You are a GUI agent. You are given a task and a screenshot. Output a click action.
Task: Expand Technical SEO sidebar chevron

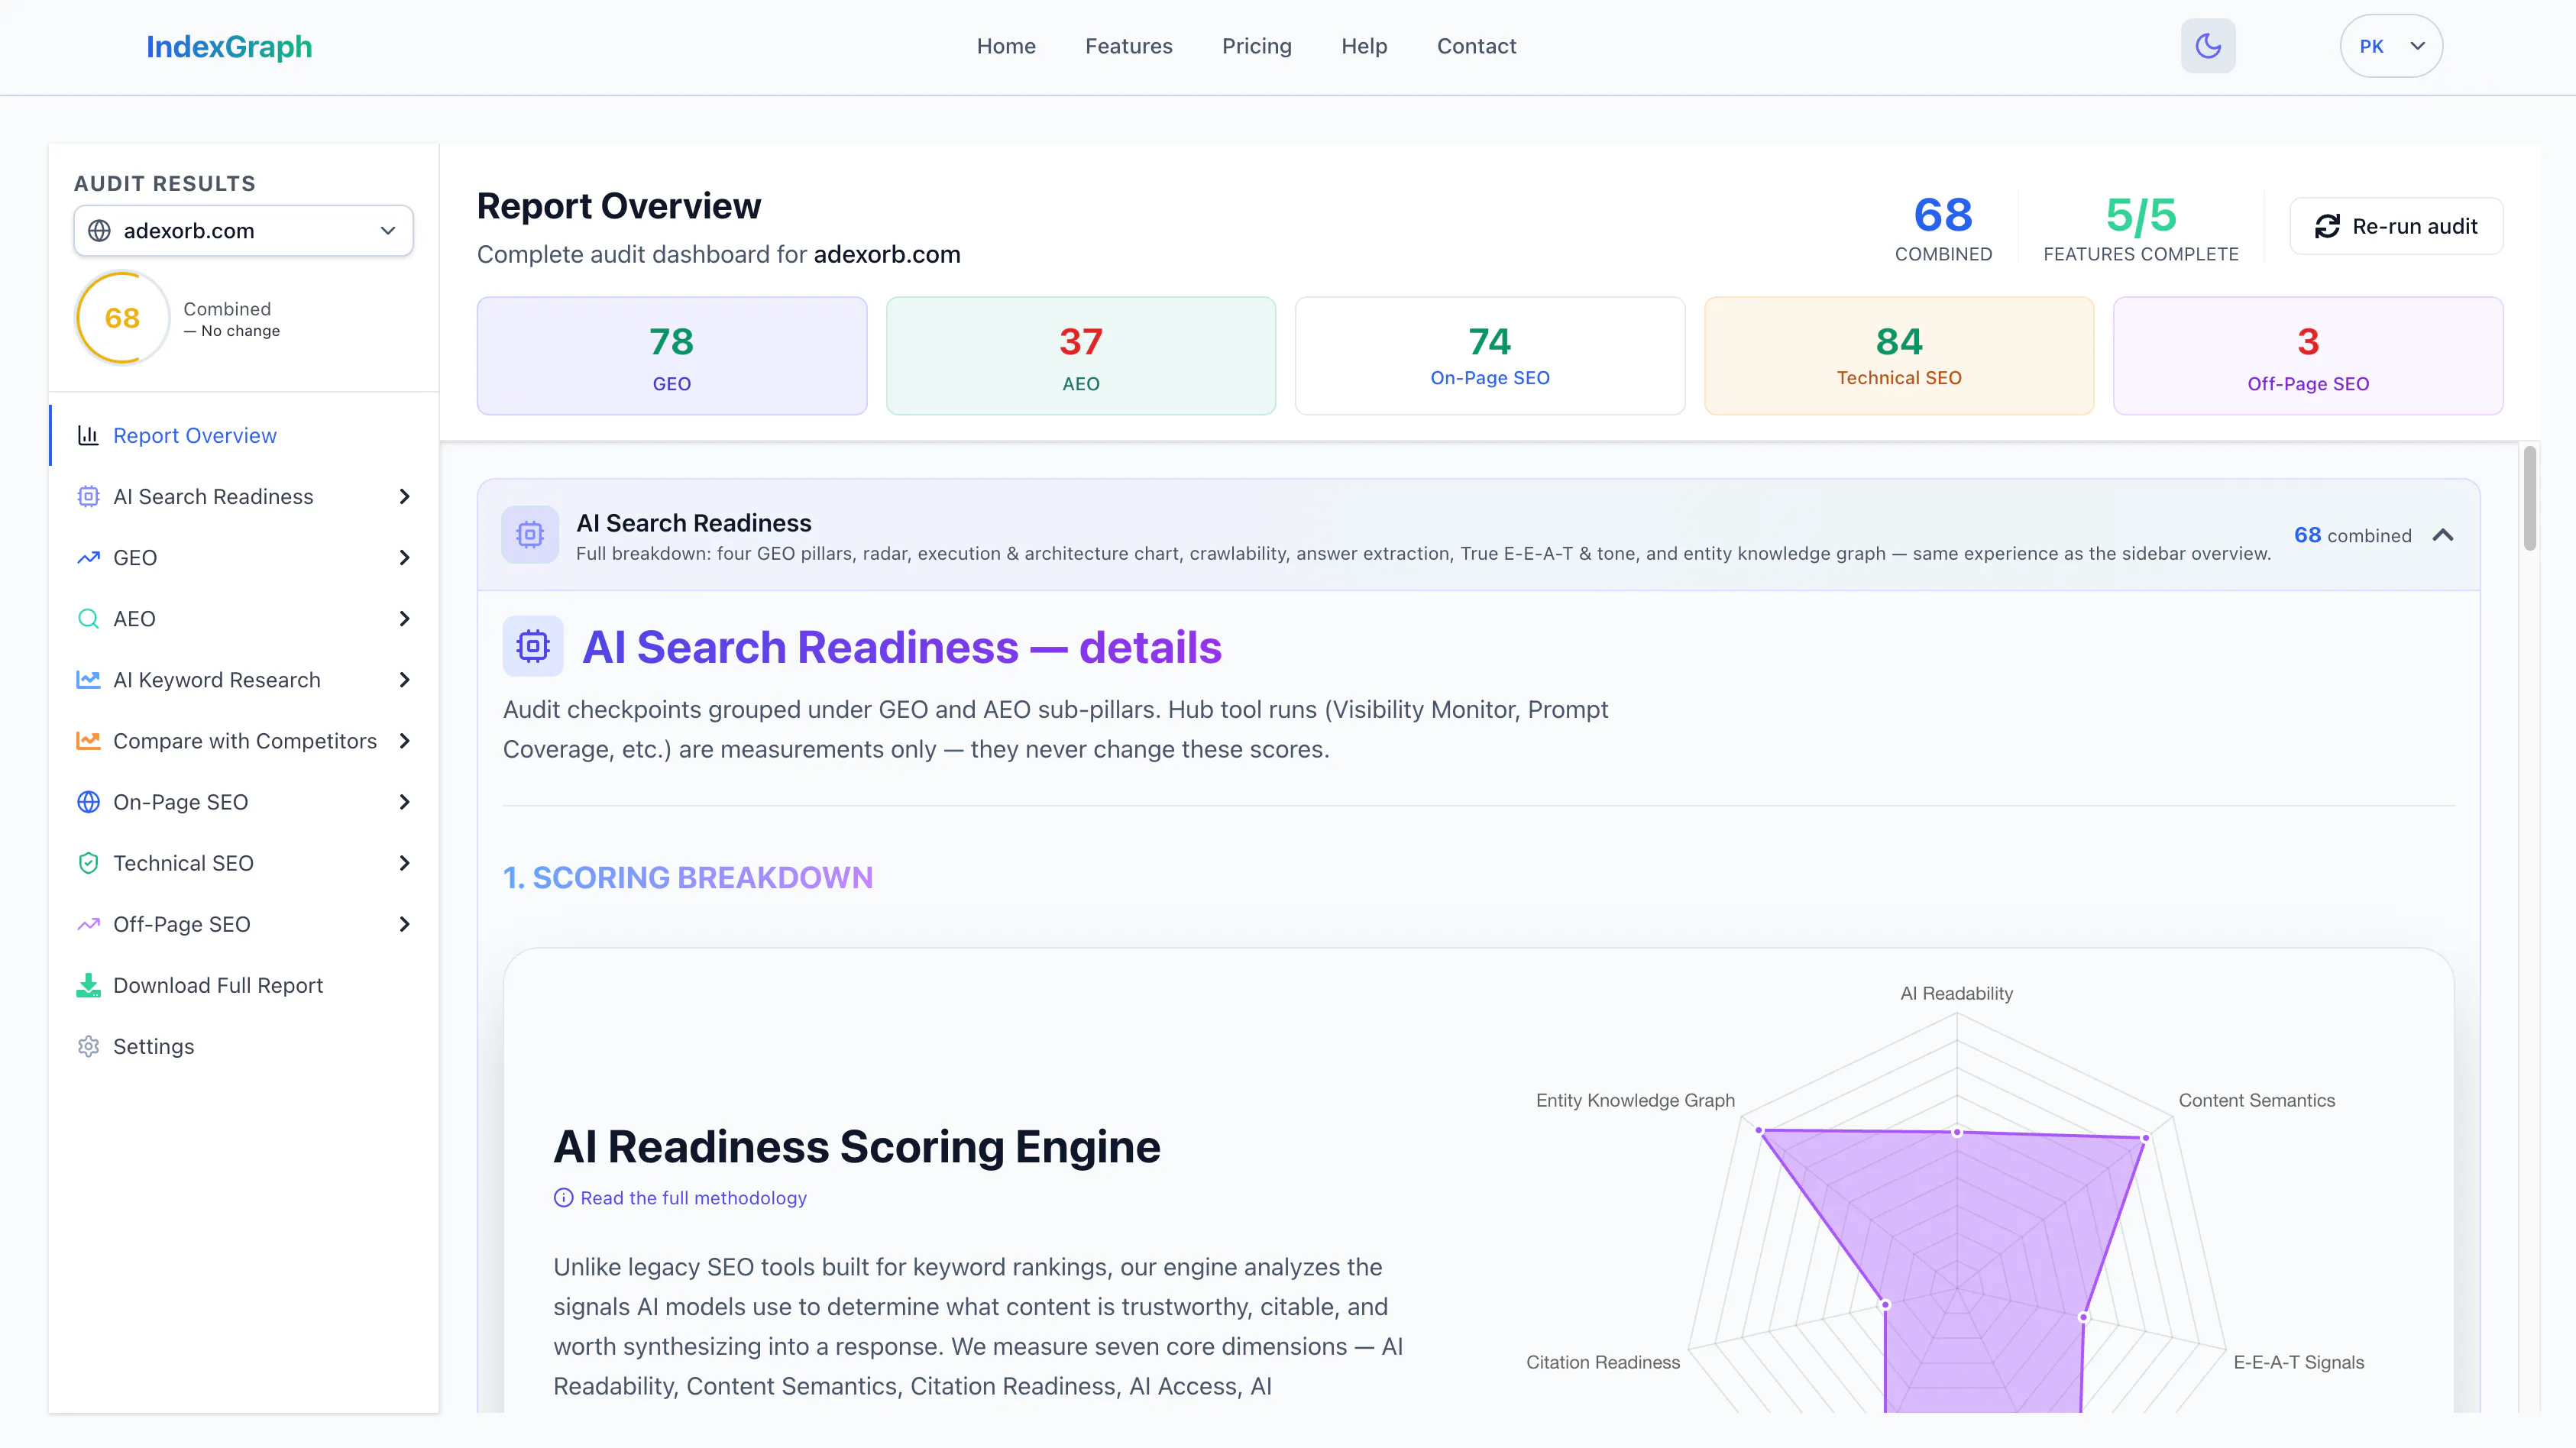coord(405,863)
